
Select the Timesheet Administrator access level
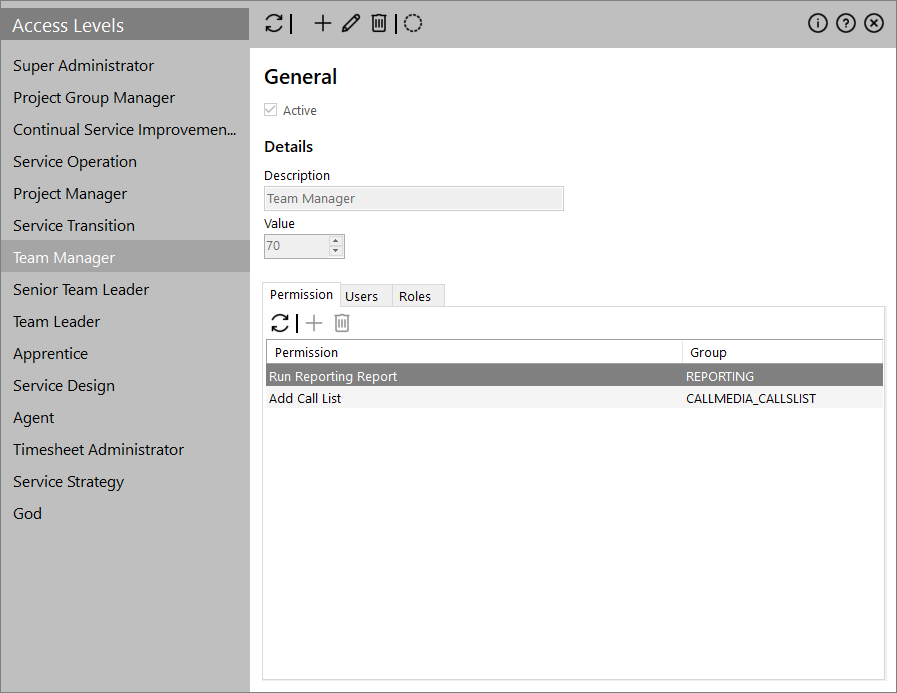pos(98,450)
